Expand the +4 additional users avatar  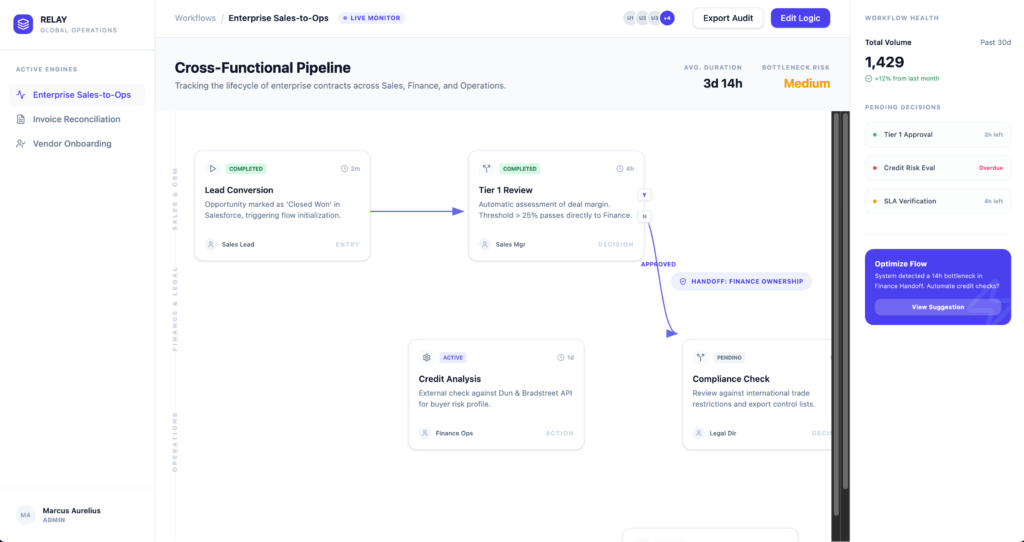[667, 18]
